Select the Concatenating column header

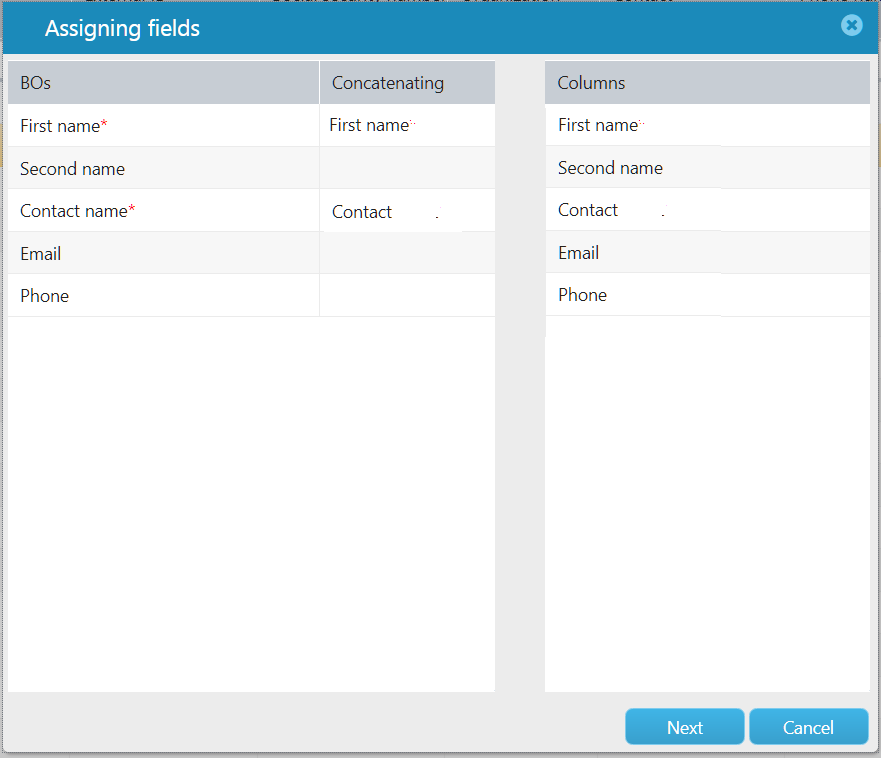coord(407,83)
